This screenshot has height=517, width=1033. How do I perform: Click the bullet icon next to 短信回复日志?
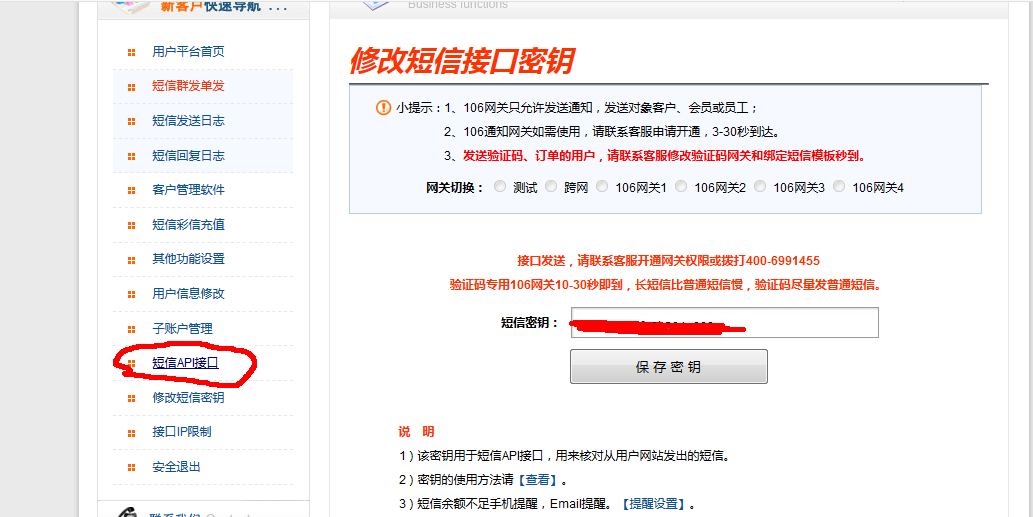[x=132, y=157]
